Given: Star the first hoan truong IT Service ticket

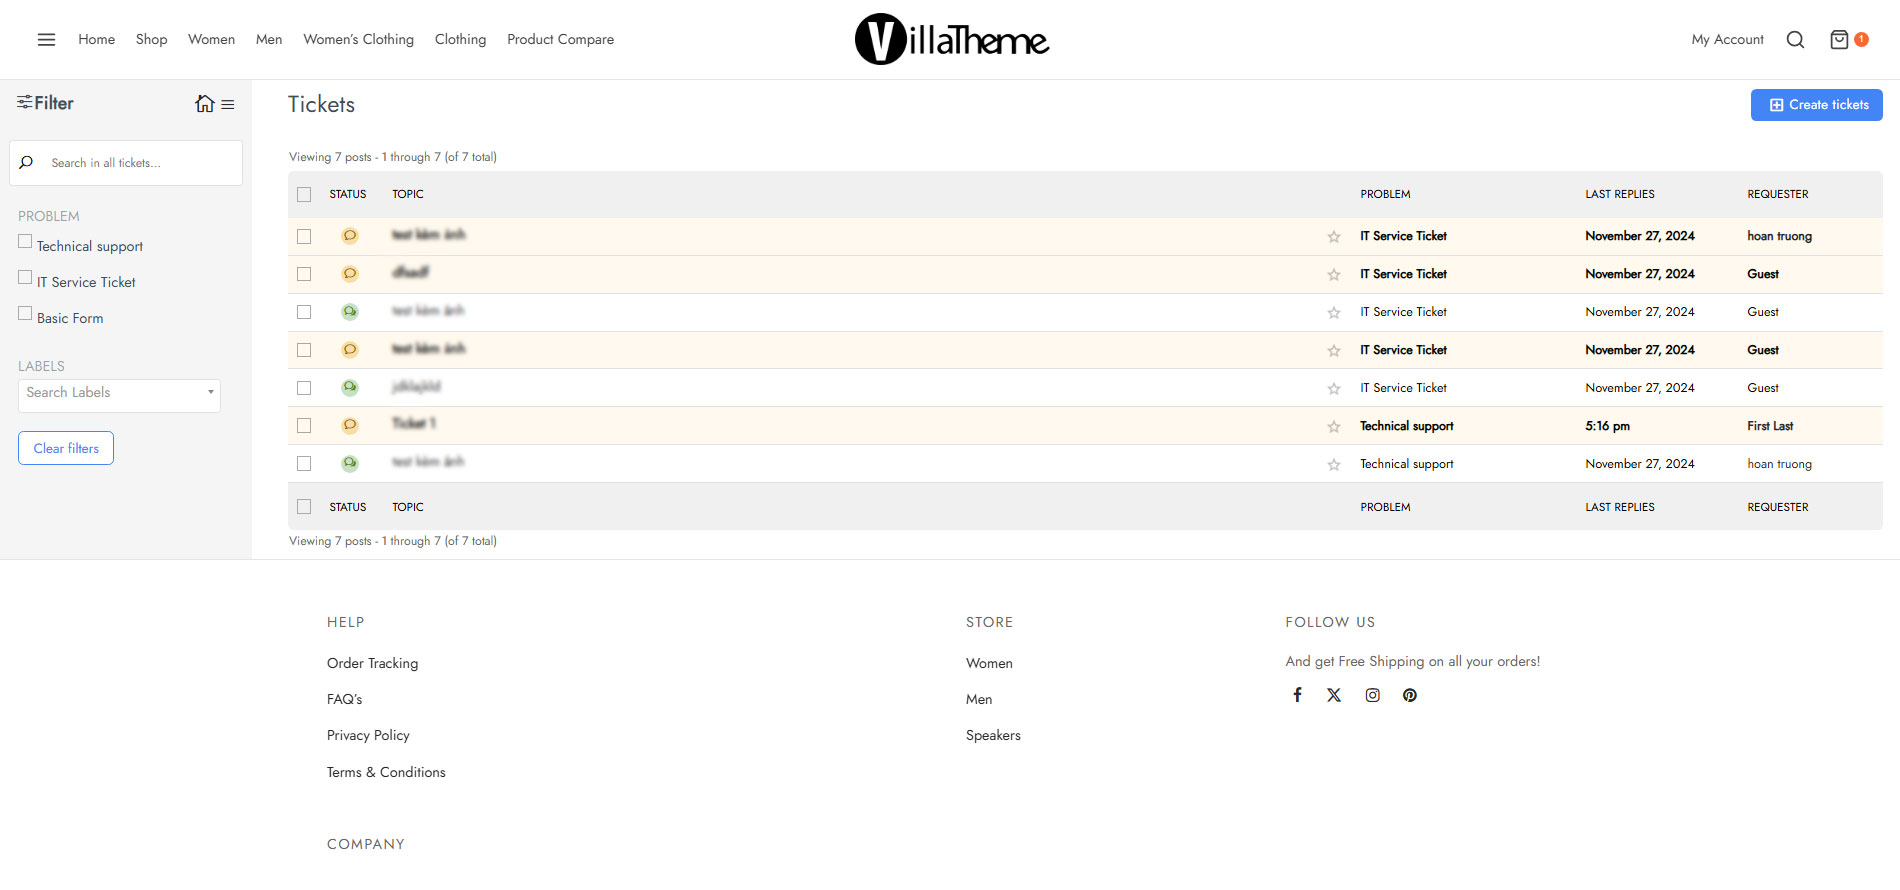Looking at the screenshot, I should [x=1333, y=237].
